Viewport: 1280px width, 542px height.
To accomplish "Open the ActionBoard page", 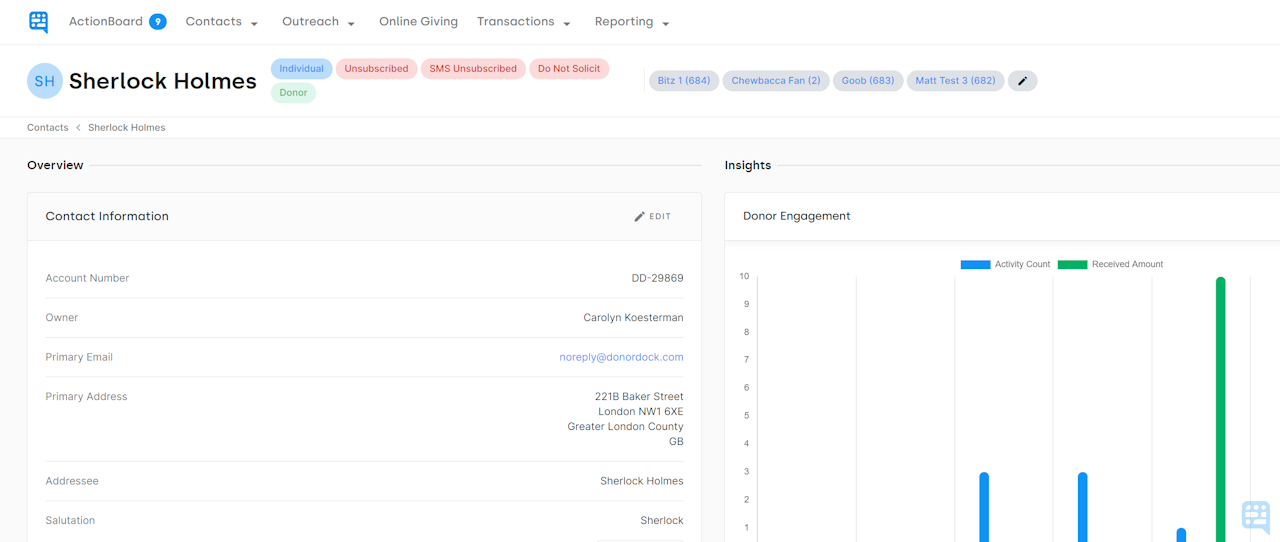I will (x=106, y=21).
